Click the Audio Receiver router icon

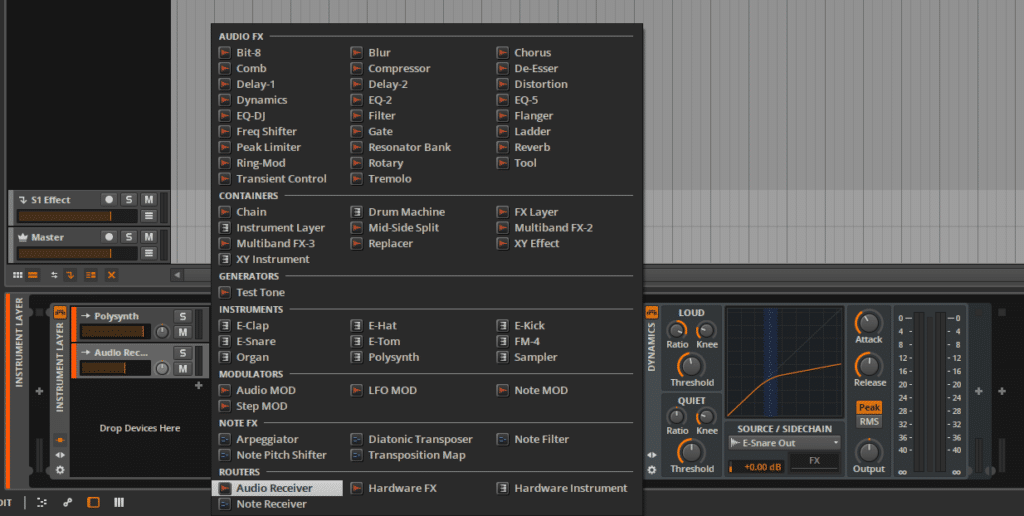pos(225,488)
